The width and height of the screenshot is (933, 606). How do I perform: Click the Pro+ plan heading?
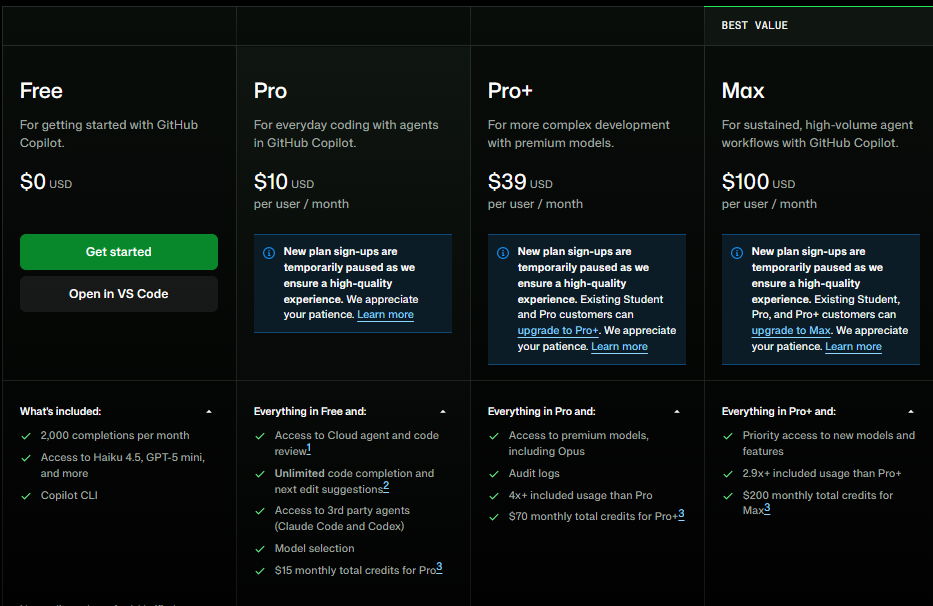(510, 90)
